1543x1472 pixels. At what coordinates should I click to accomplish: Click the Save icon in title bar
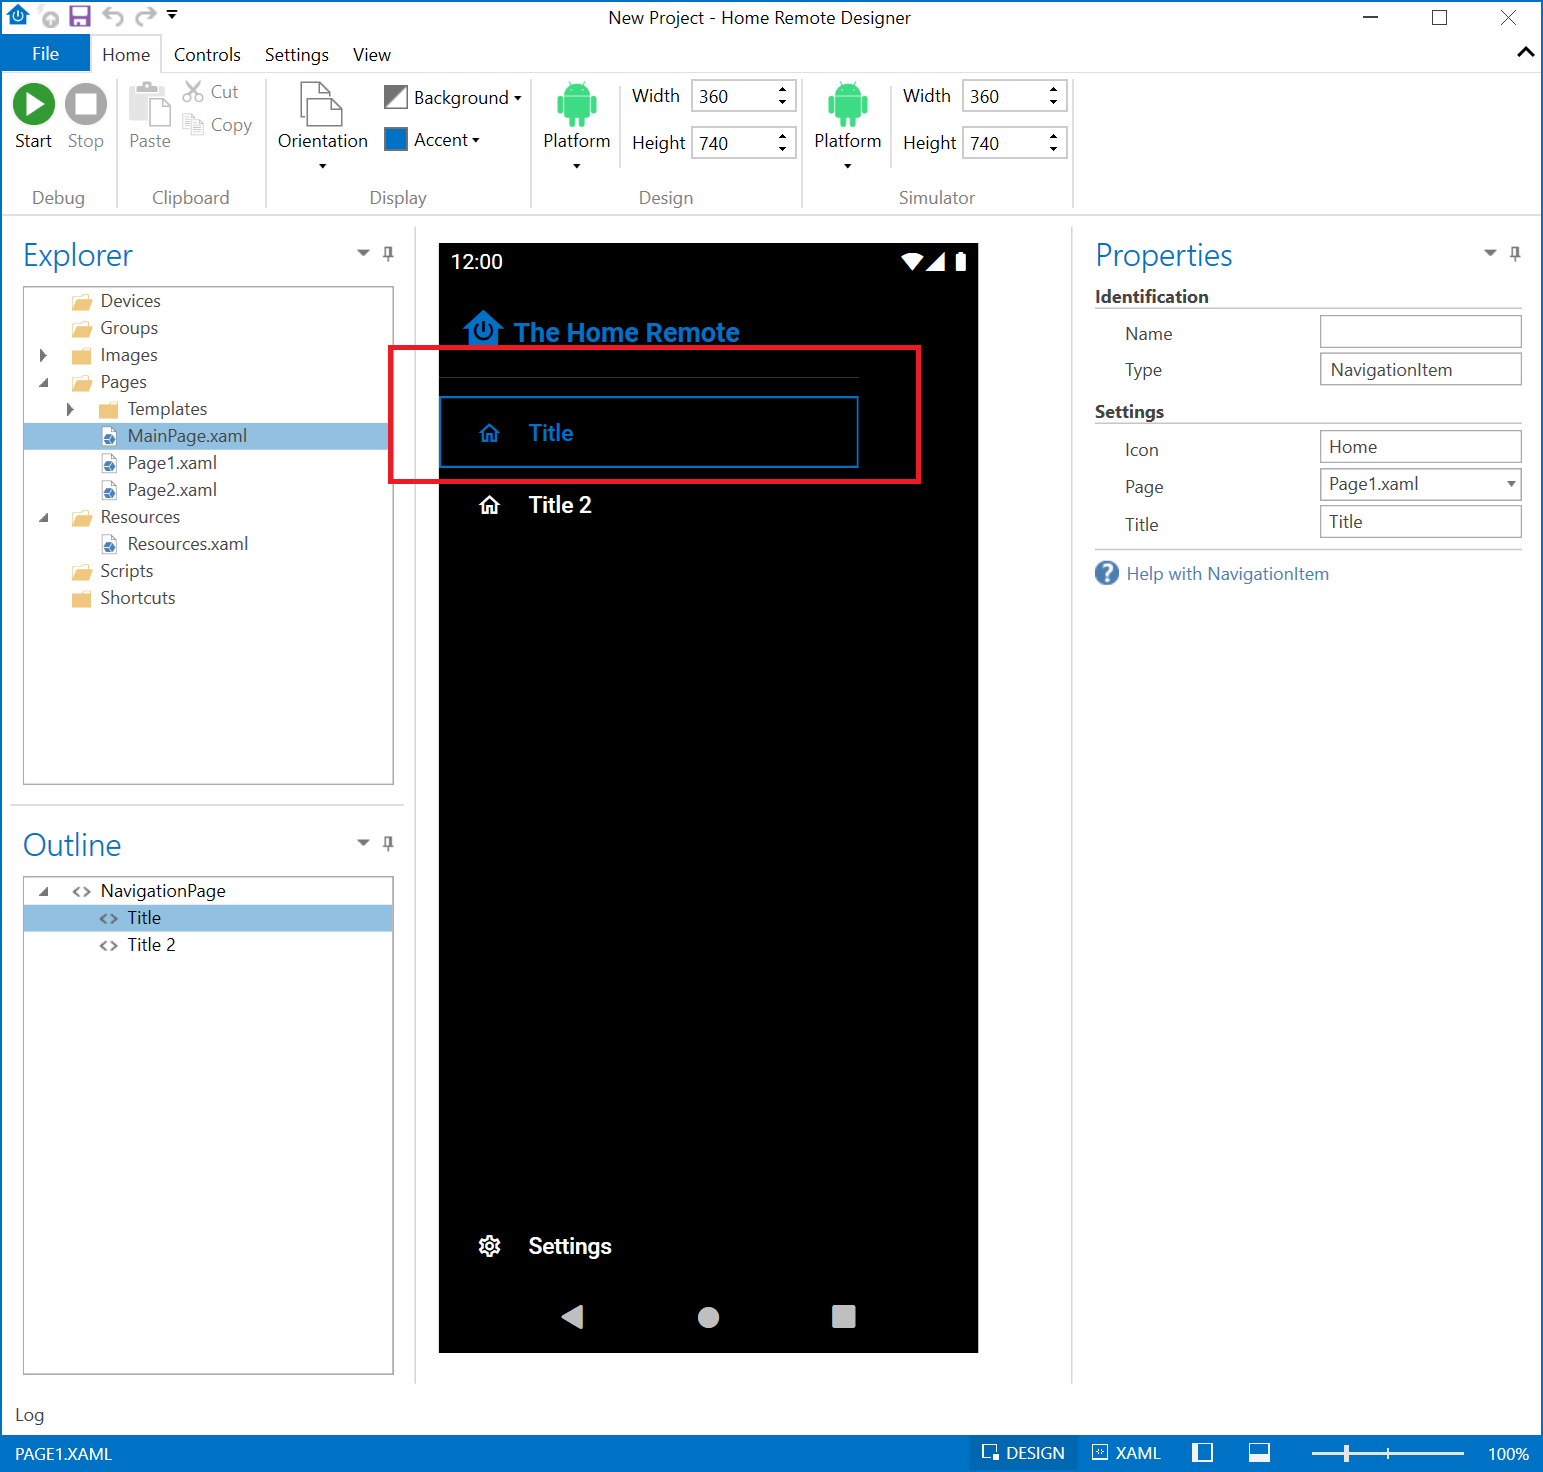80,16
